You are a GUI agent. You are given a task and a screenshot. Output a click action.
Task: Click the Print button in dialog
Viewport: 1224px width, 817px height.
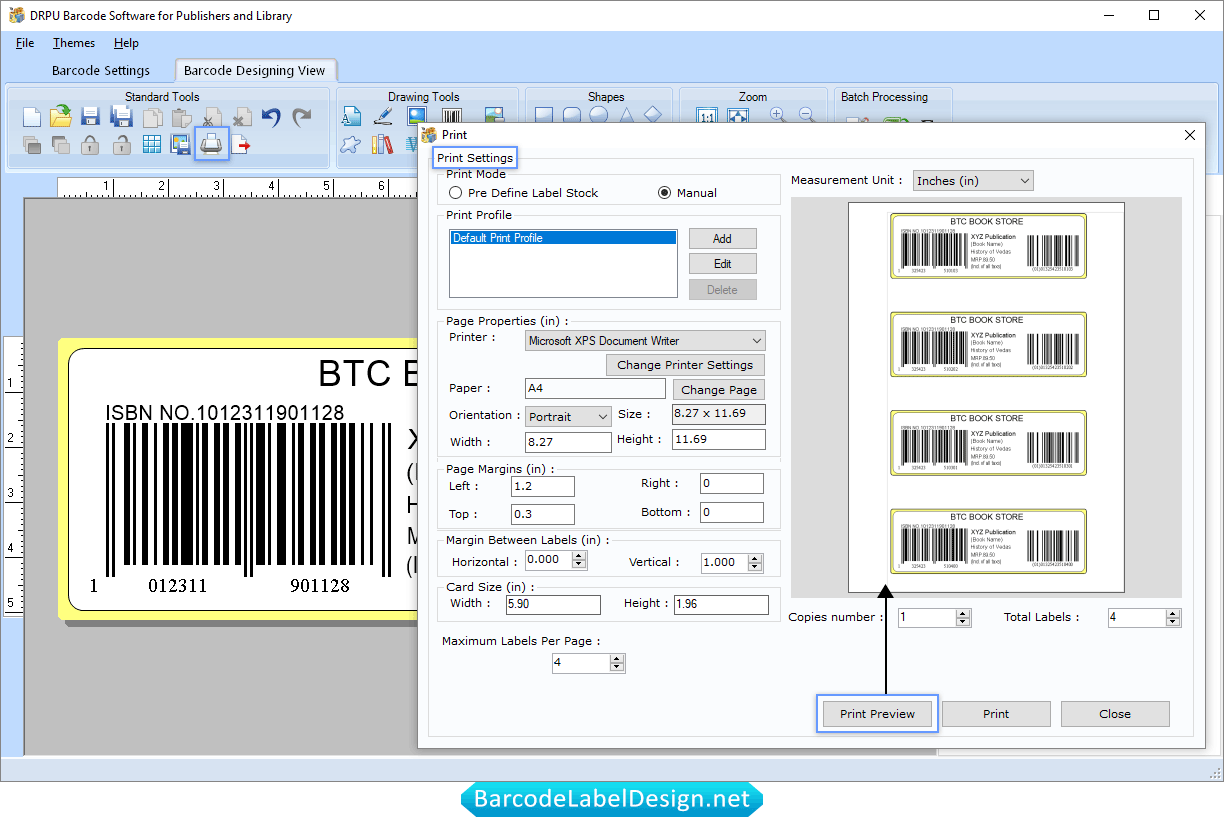996,714
